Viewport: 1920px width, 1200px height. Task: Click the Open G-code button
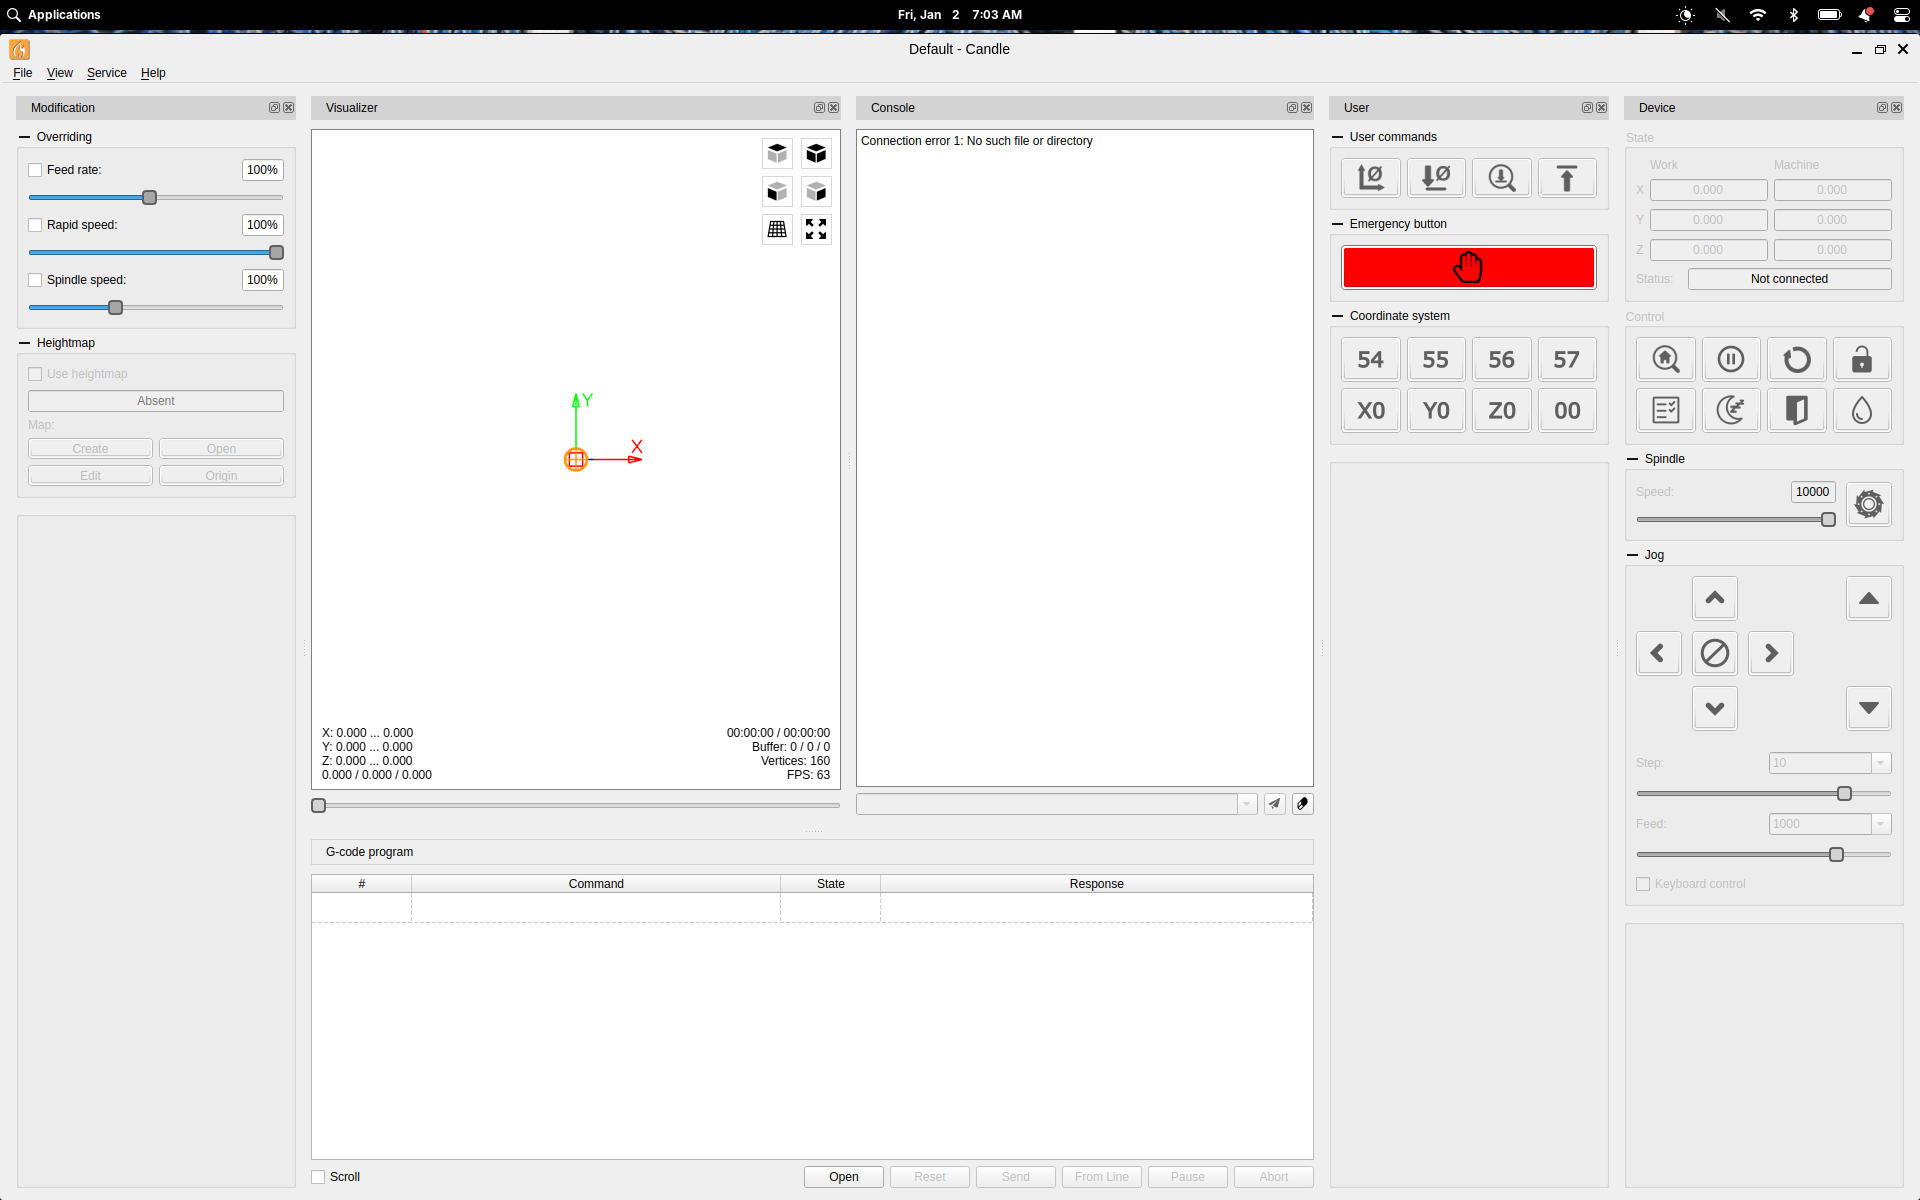(843, 1177)
